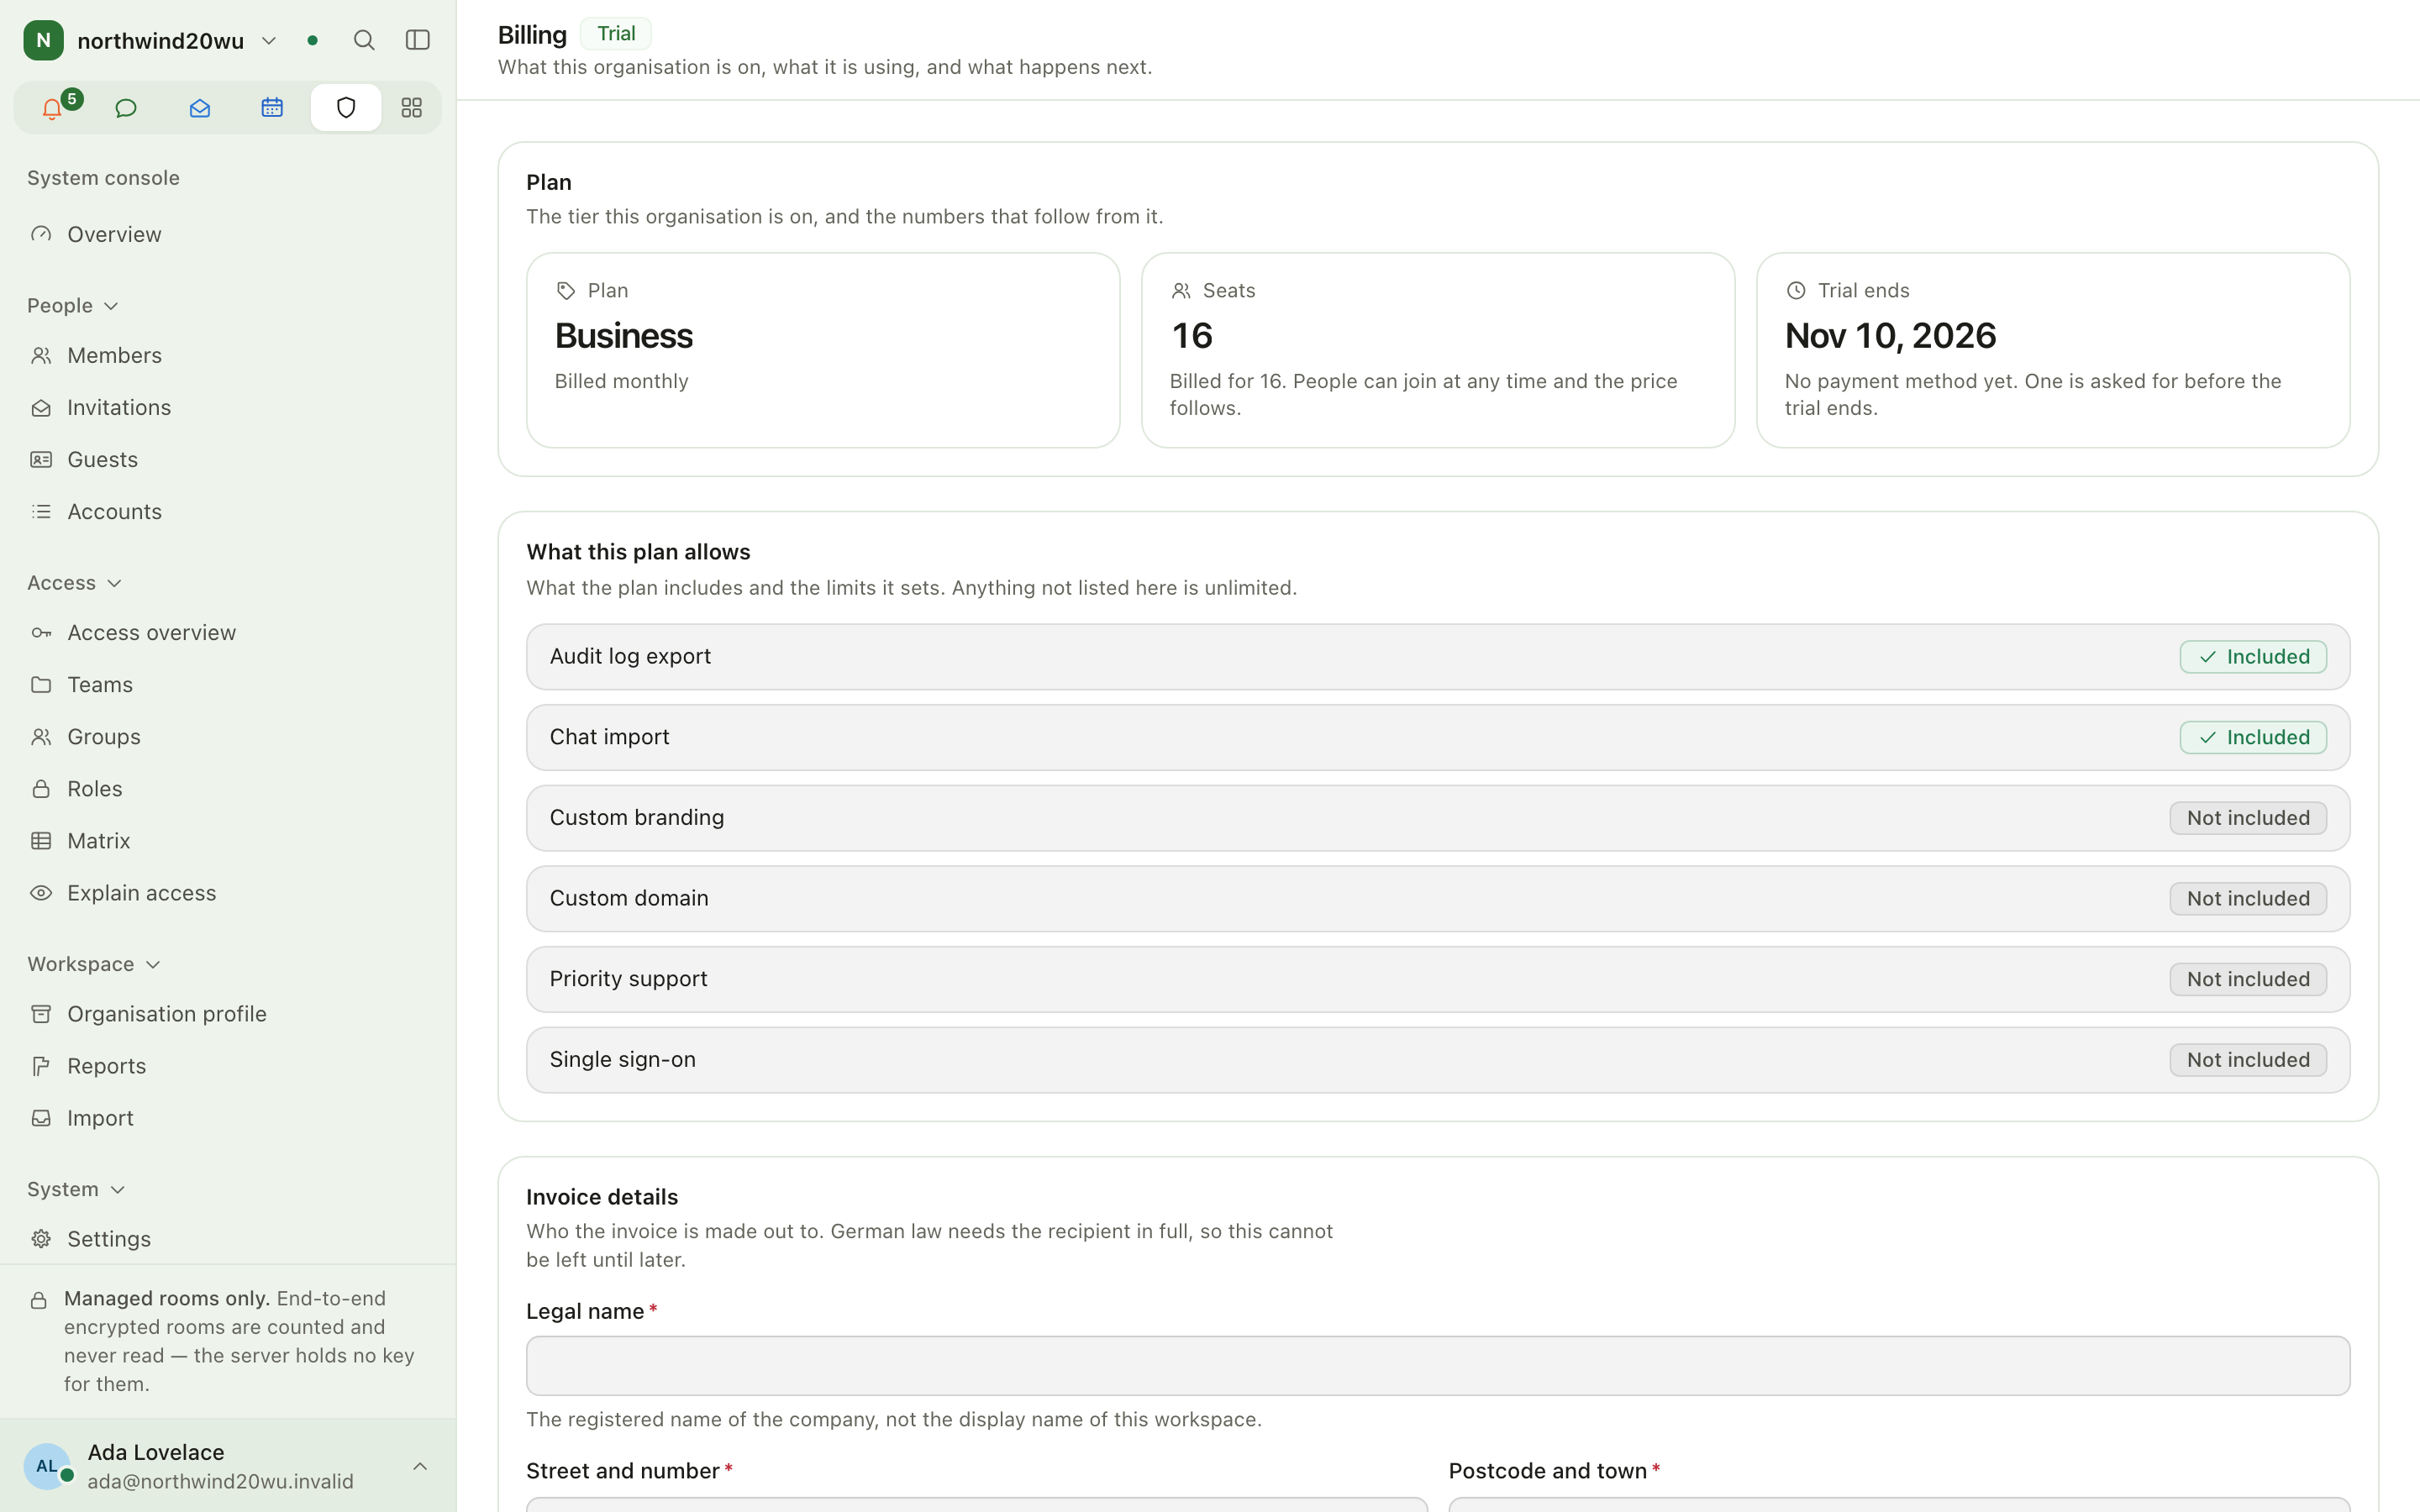Go to Overview in the sidebar
2420x1512 pixels.
(228, 234)
